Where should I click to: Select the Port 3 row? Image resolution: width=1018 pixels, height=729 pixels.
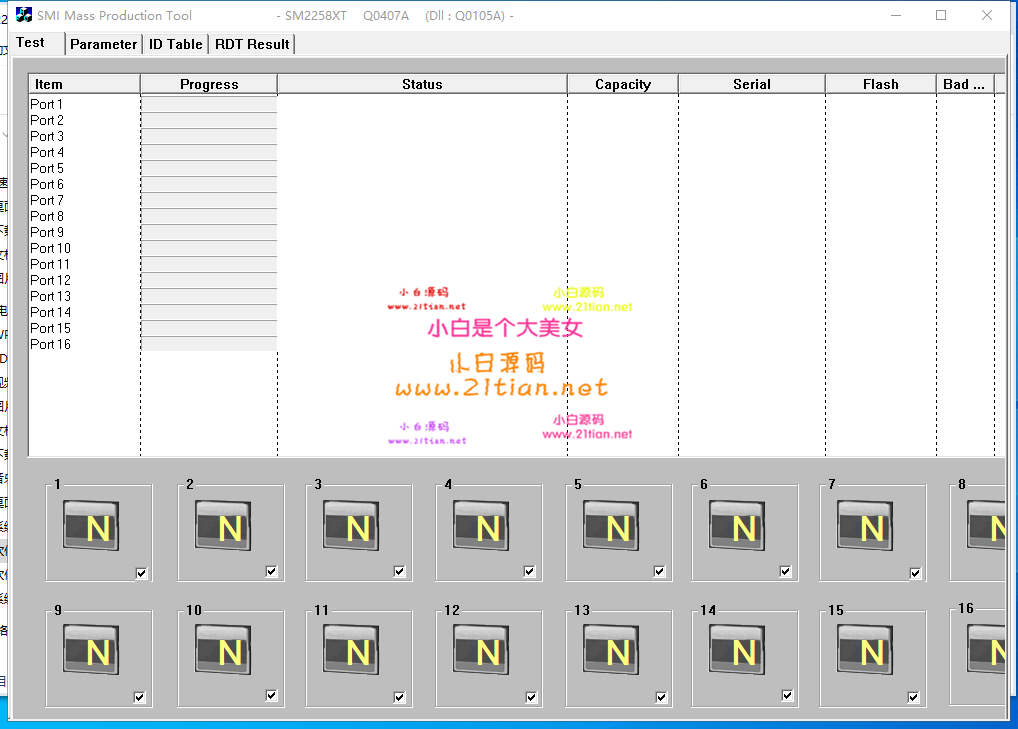[47, 136]
